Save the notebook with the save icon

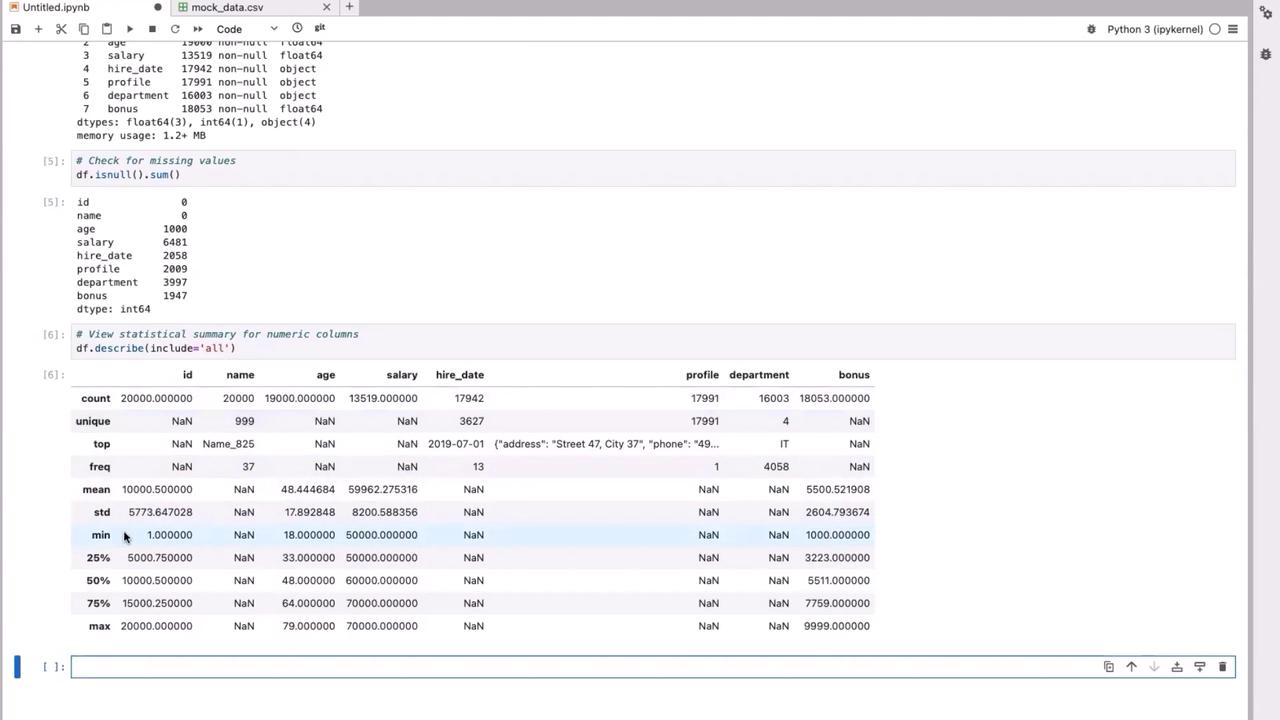click(x=15, y=29)
